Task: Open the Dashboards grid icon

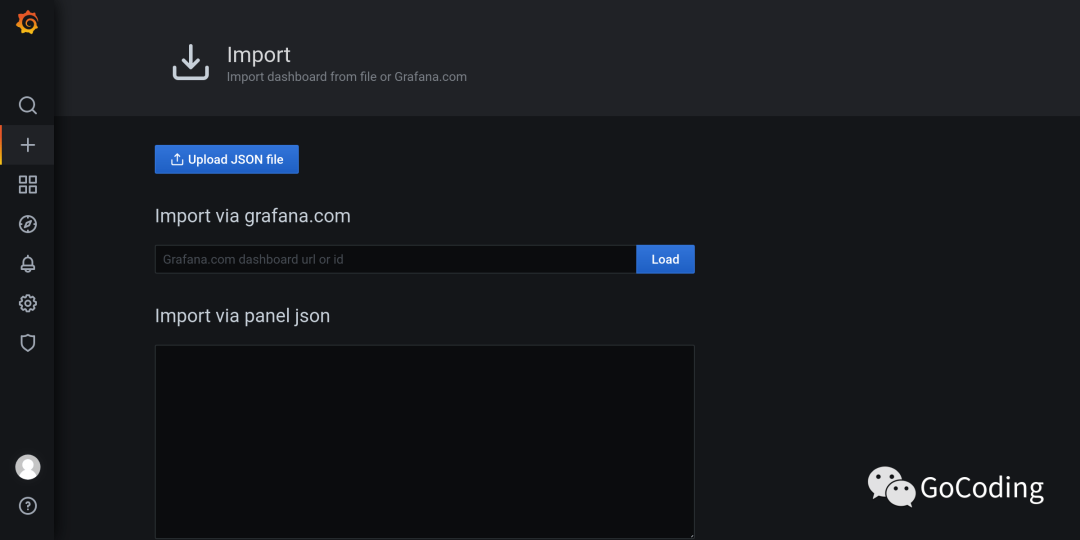Action: 28,184
